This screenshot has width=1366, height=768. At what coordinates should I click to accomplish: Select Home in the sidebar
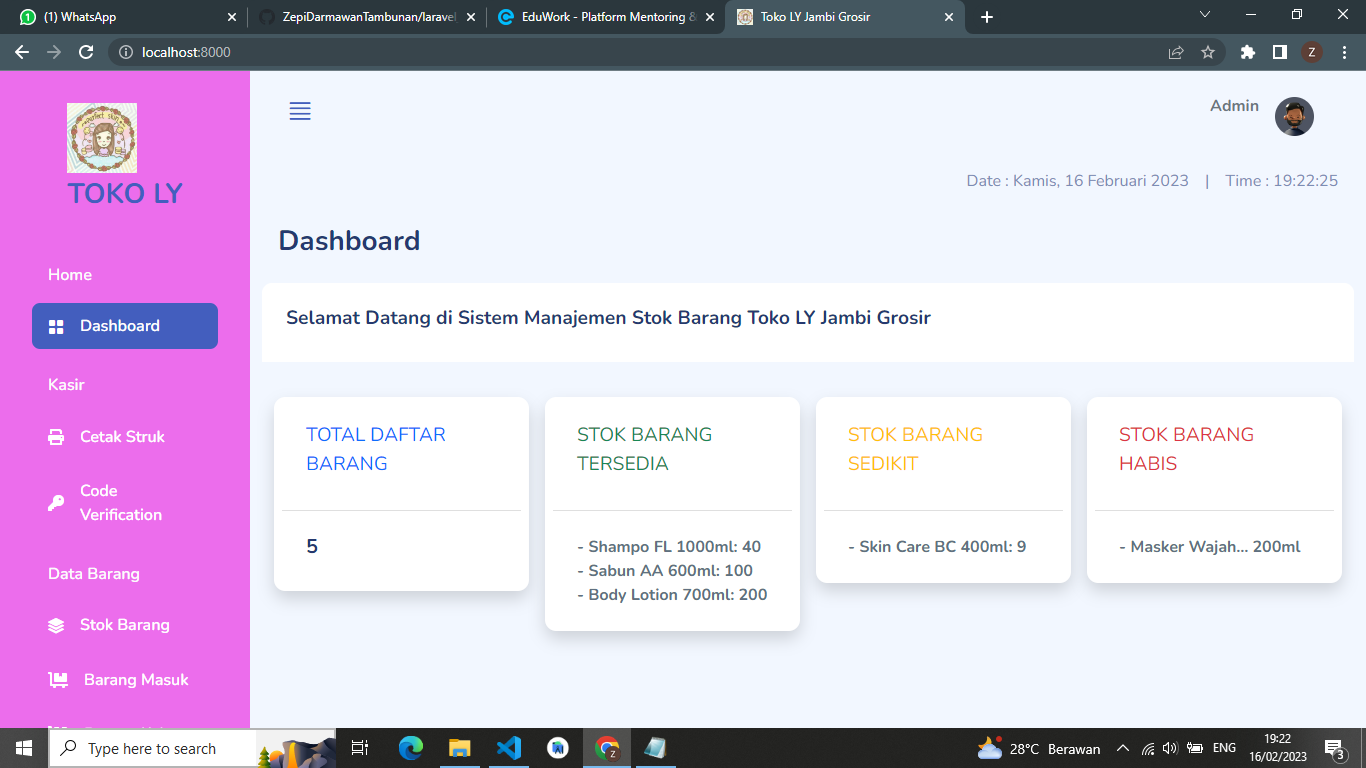(x=69, y=274)
